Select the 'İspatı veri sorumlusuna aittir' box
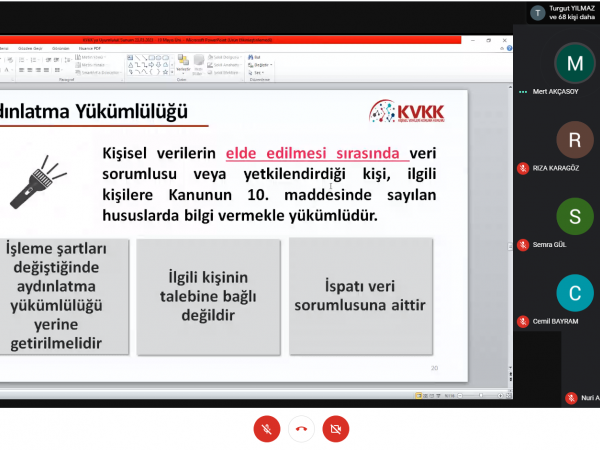The width and height of the screenshot is (600, 450). [x=361, y=297]
